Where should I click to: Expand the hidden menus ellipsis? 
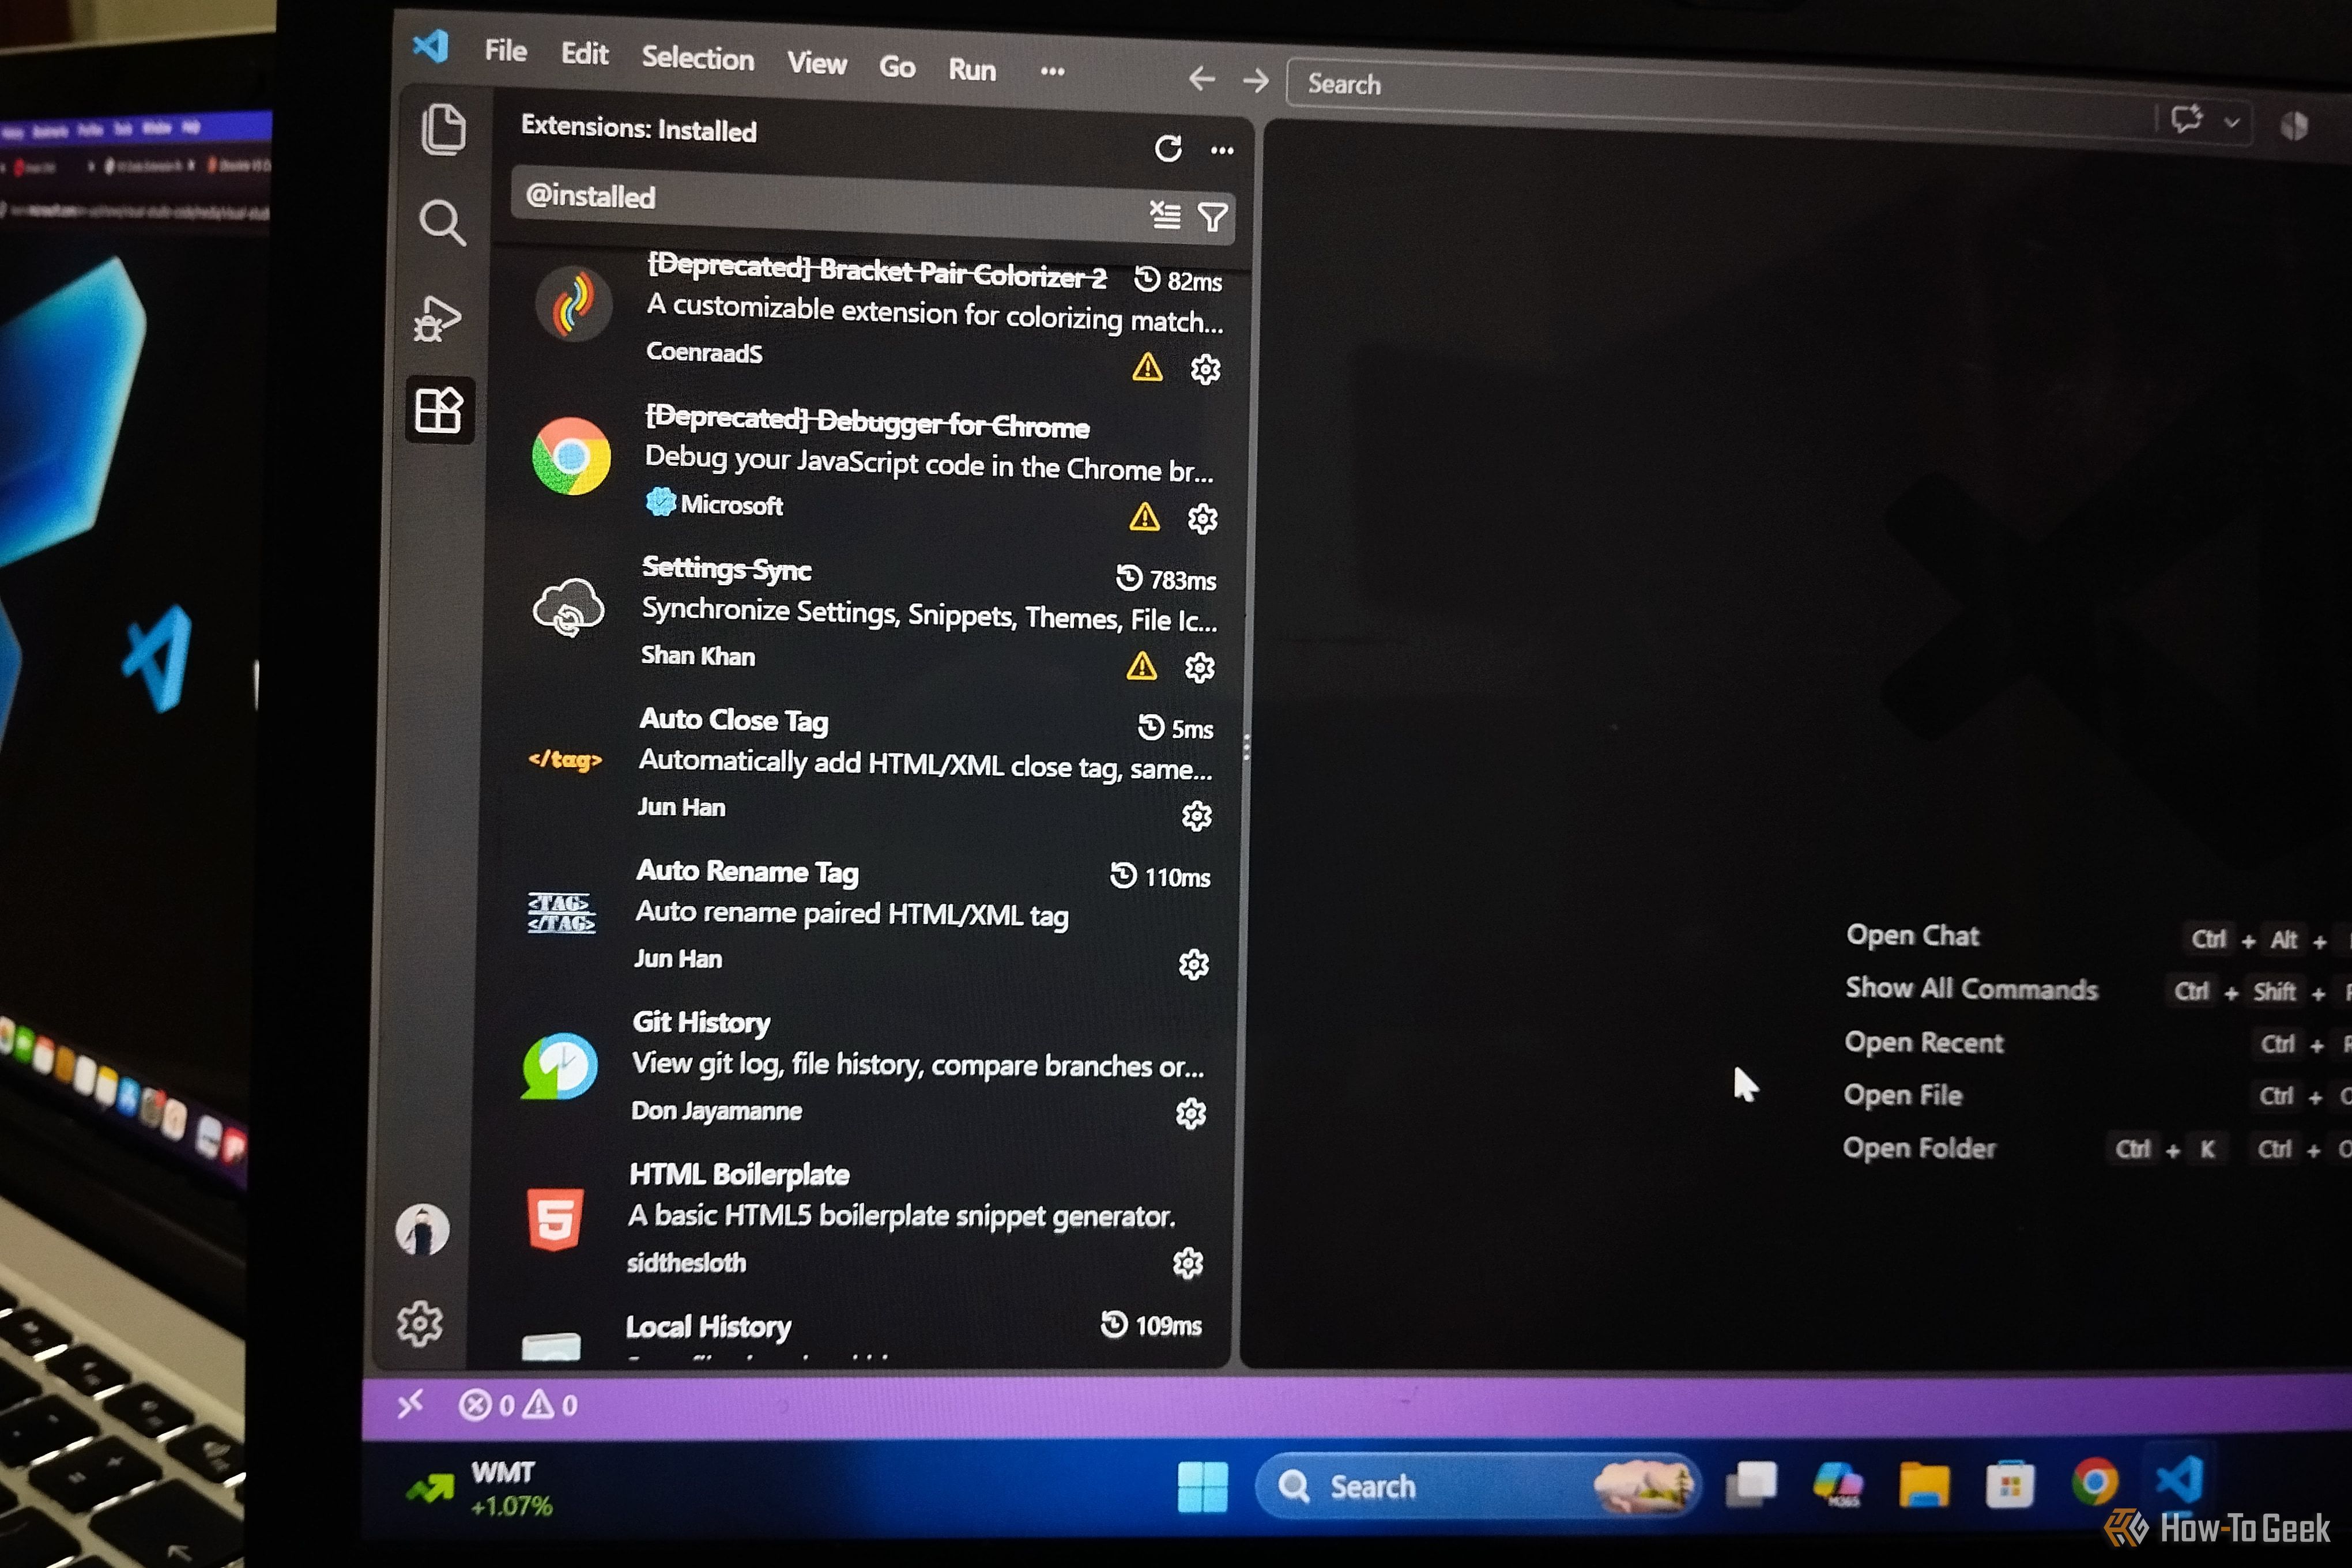point(1052,71)
